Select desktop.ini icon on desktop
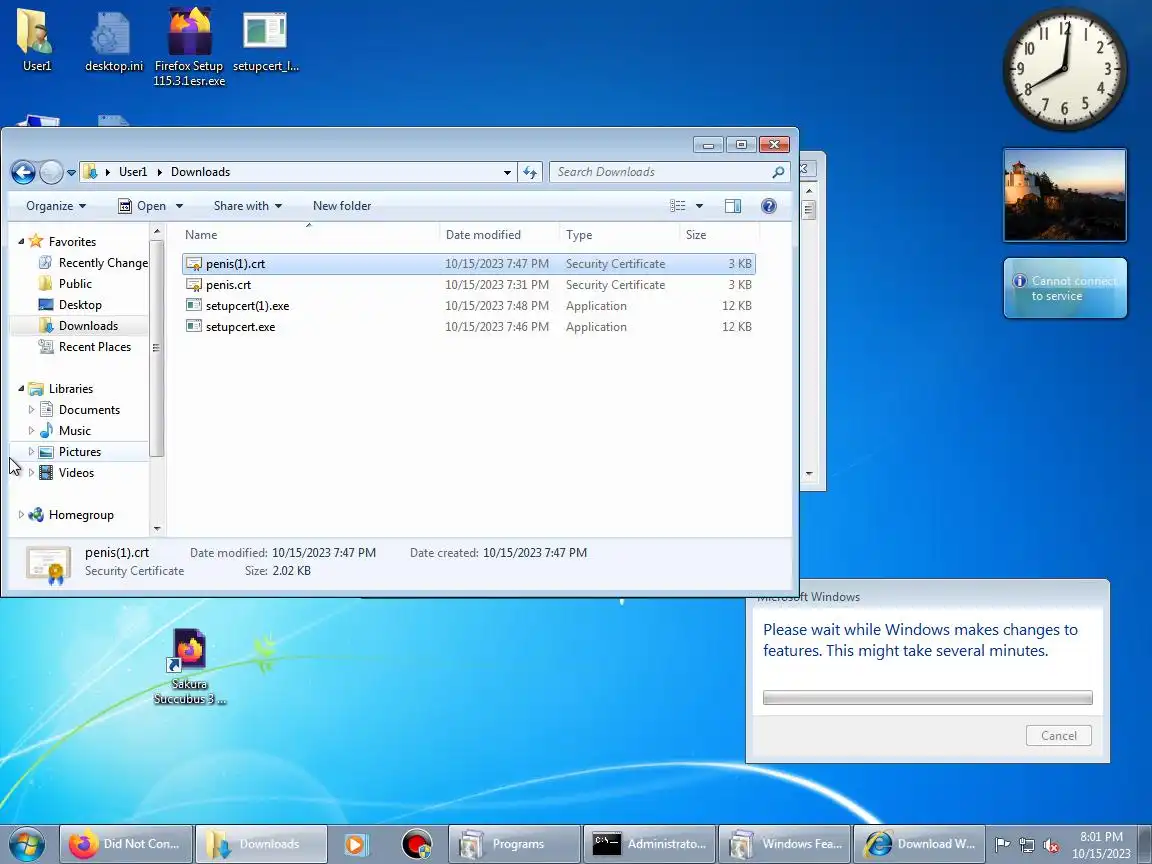 click(x=114, y=40)
